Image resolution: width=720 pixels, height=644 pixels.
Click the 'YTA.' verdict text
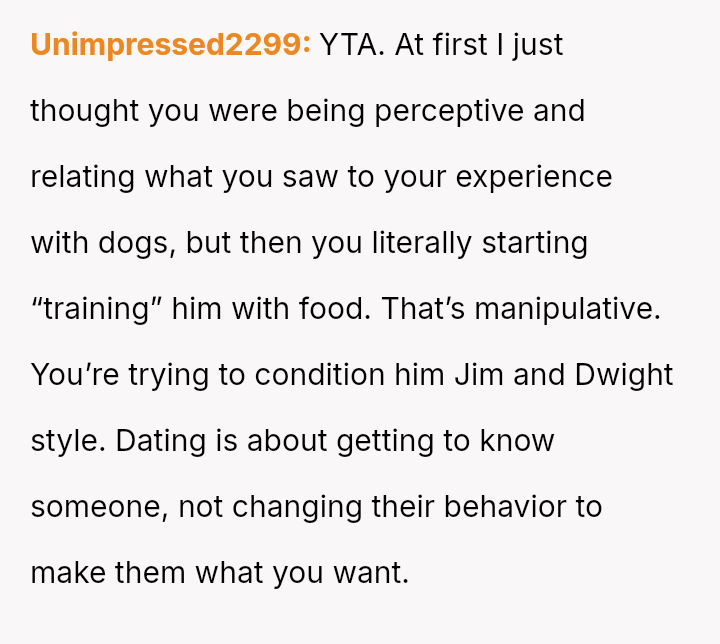point(352,45)
